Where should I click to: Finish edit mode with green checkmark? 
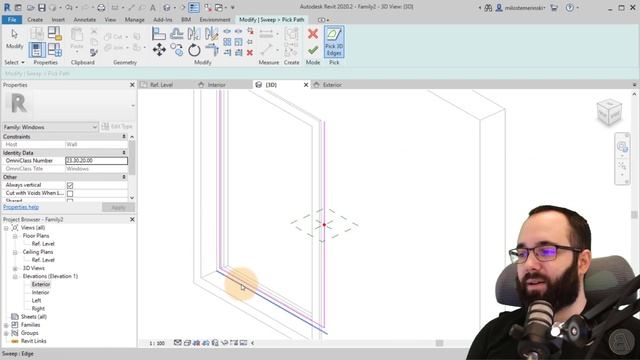pyautogui.click(x=313, y=50)
